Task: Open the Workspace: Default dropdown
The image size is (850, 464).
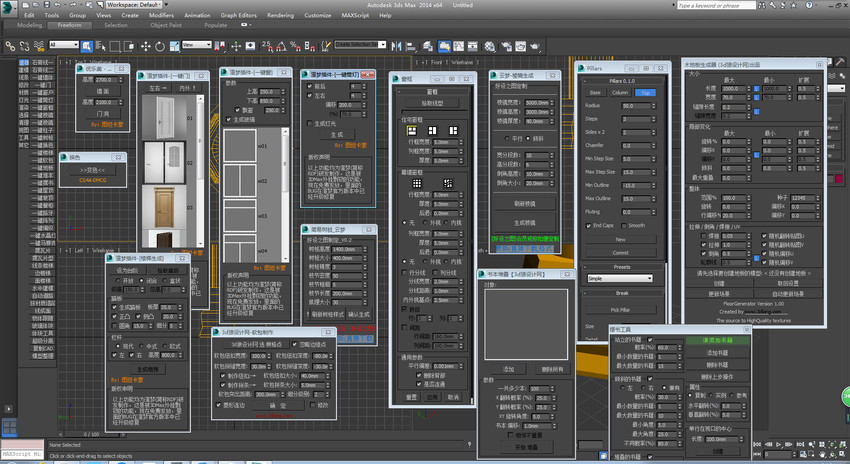Action: click(x=134, y=4)
